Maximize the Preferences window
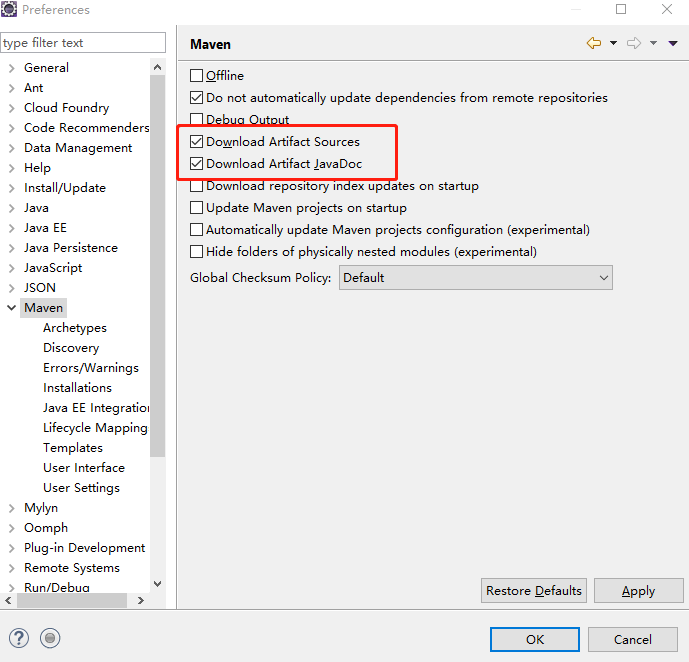 click(x=621, y=9)
